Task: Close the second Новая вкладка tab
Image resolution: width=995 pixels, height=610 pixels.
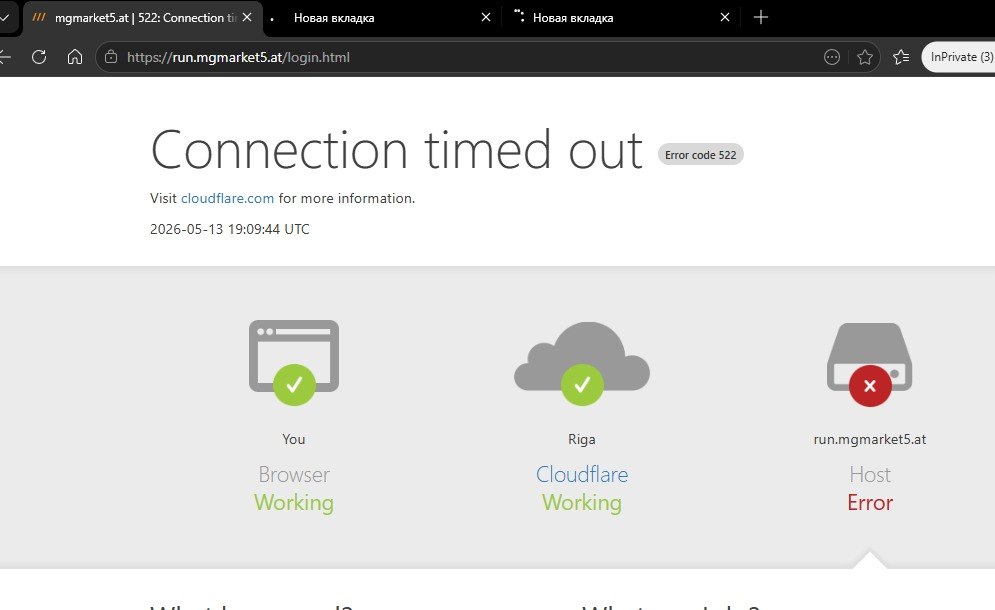Action: (x=725, y=18)
